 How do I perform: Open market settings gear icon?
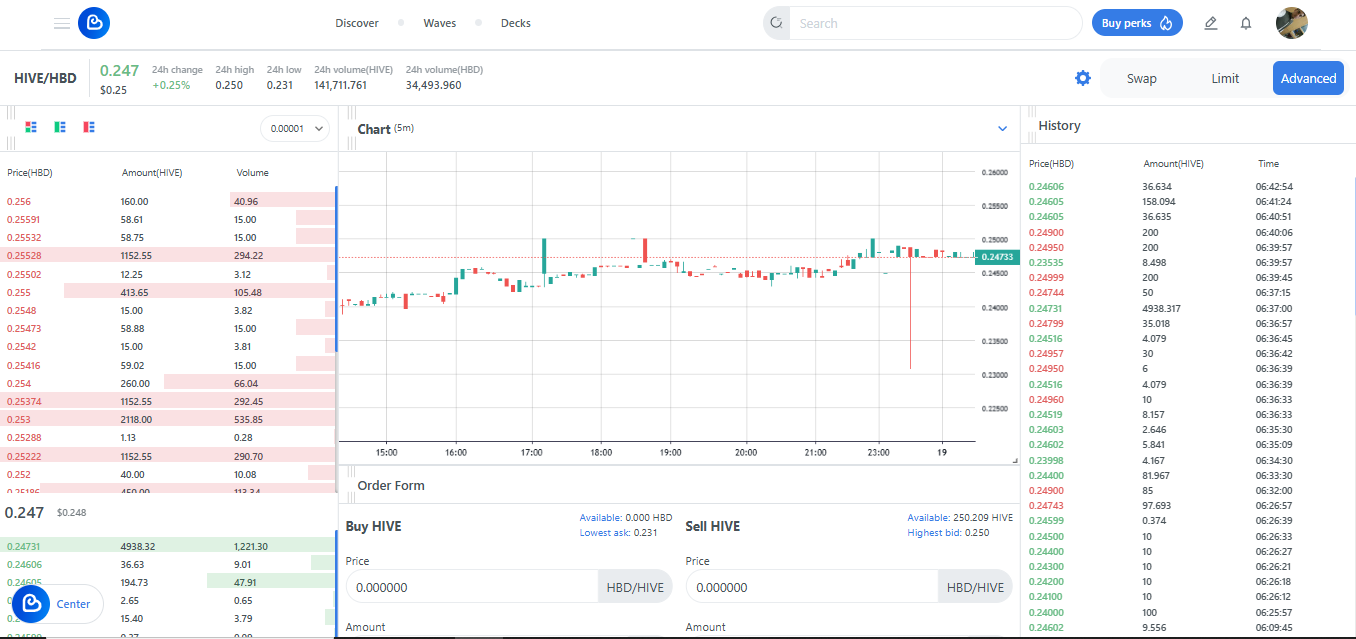[x=1083, y=78]
